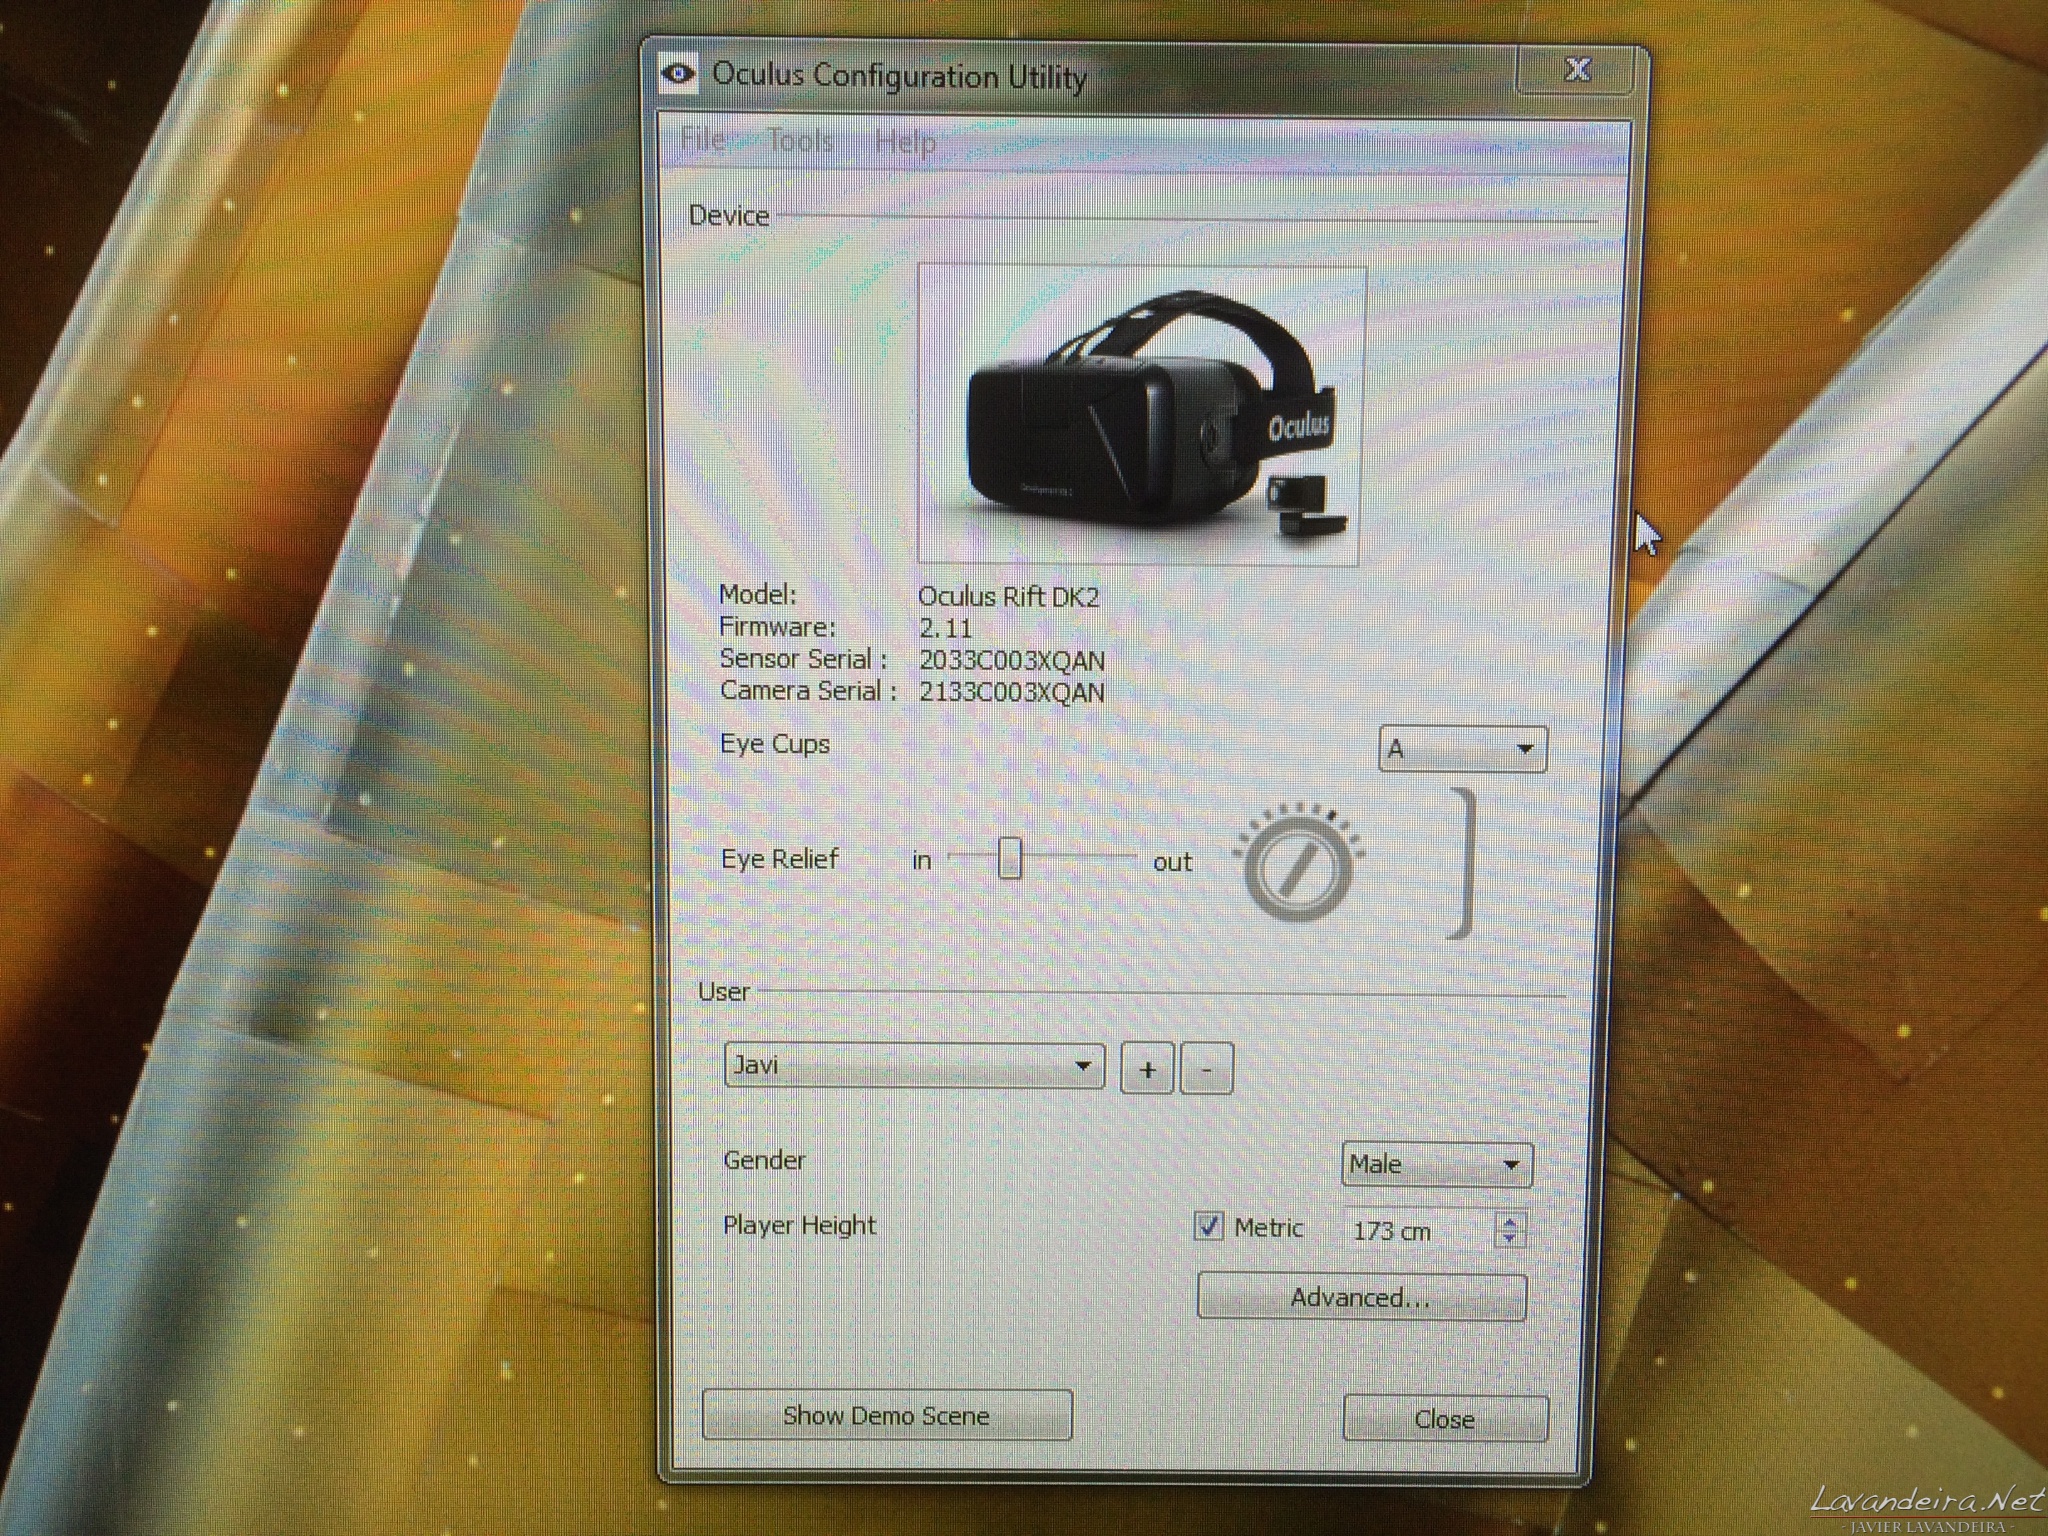Open the user profile dropdown showing Javi
The height and width of the screenshot is (1536, 2048).
coord(914,1066)
